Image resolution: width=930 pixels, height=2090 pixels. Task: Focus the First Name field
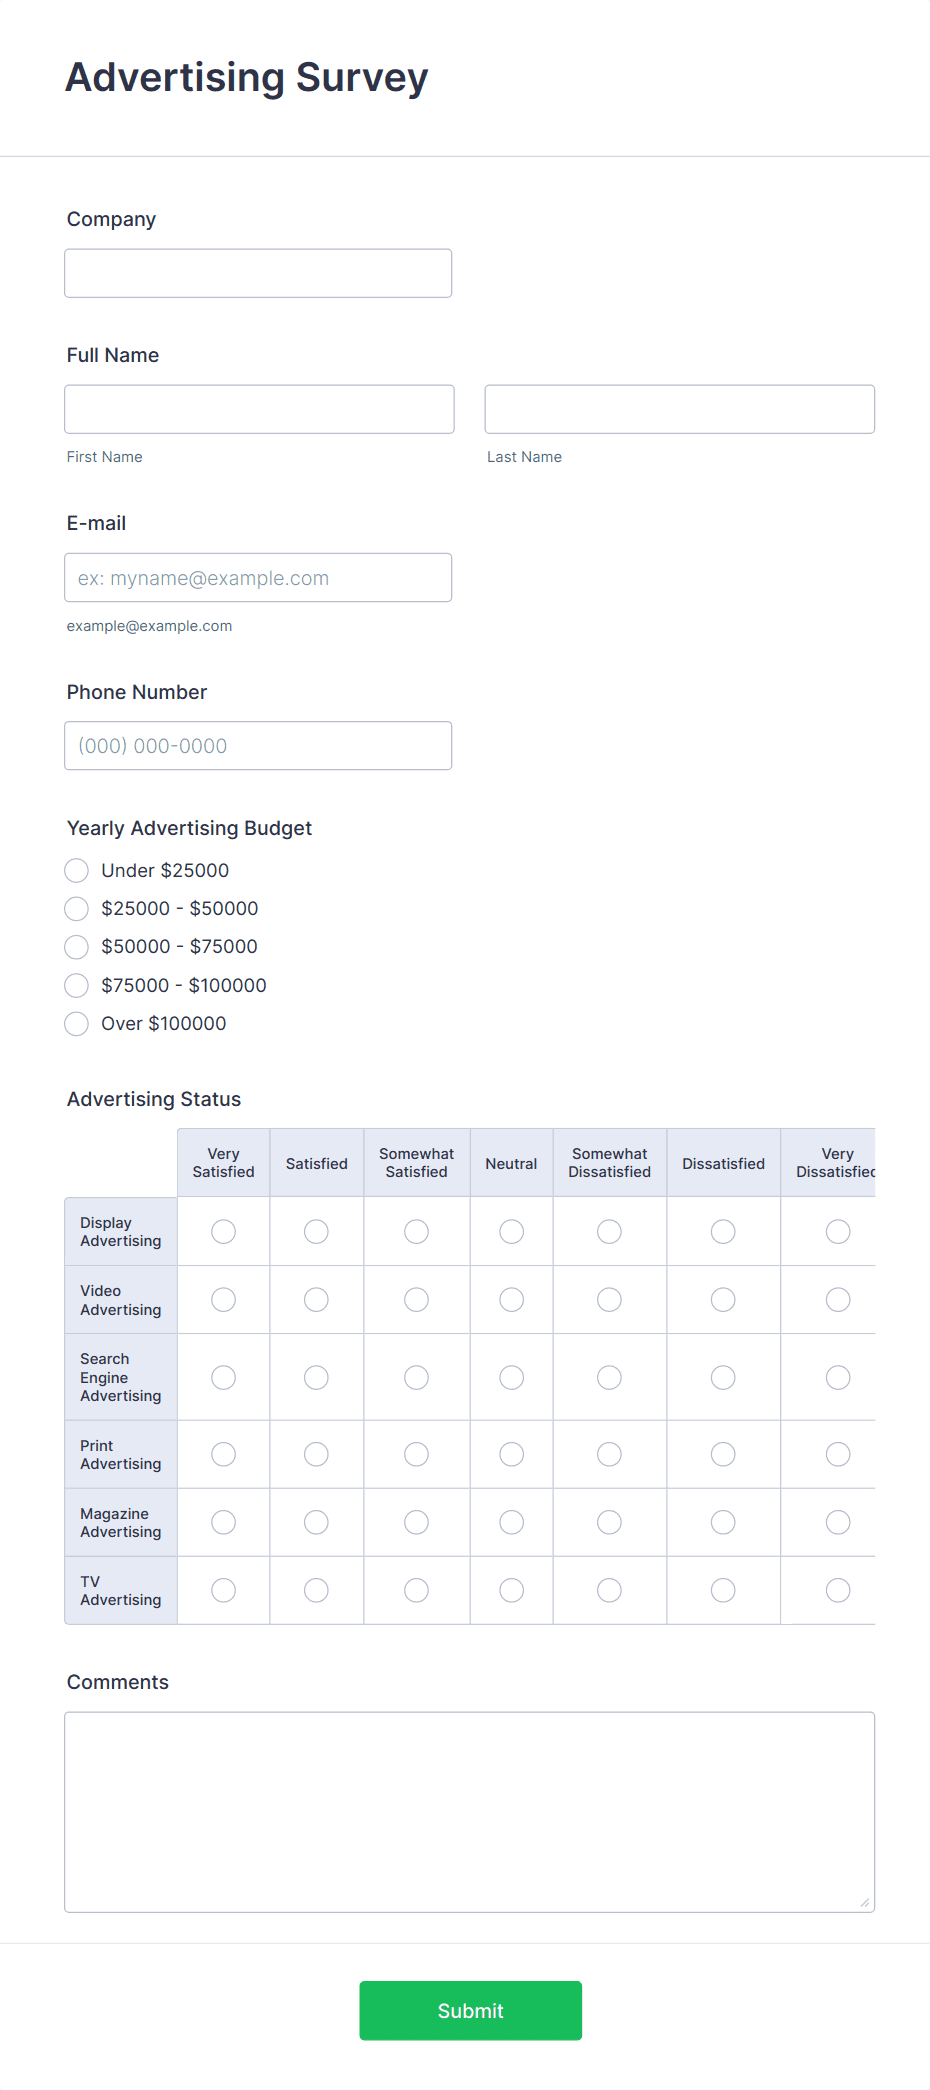(x=258, y=409)
